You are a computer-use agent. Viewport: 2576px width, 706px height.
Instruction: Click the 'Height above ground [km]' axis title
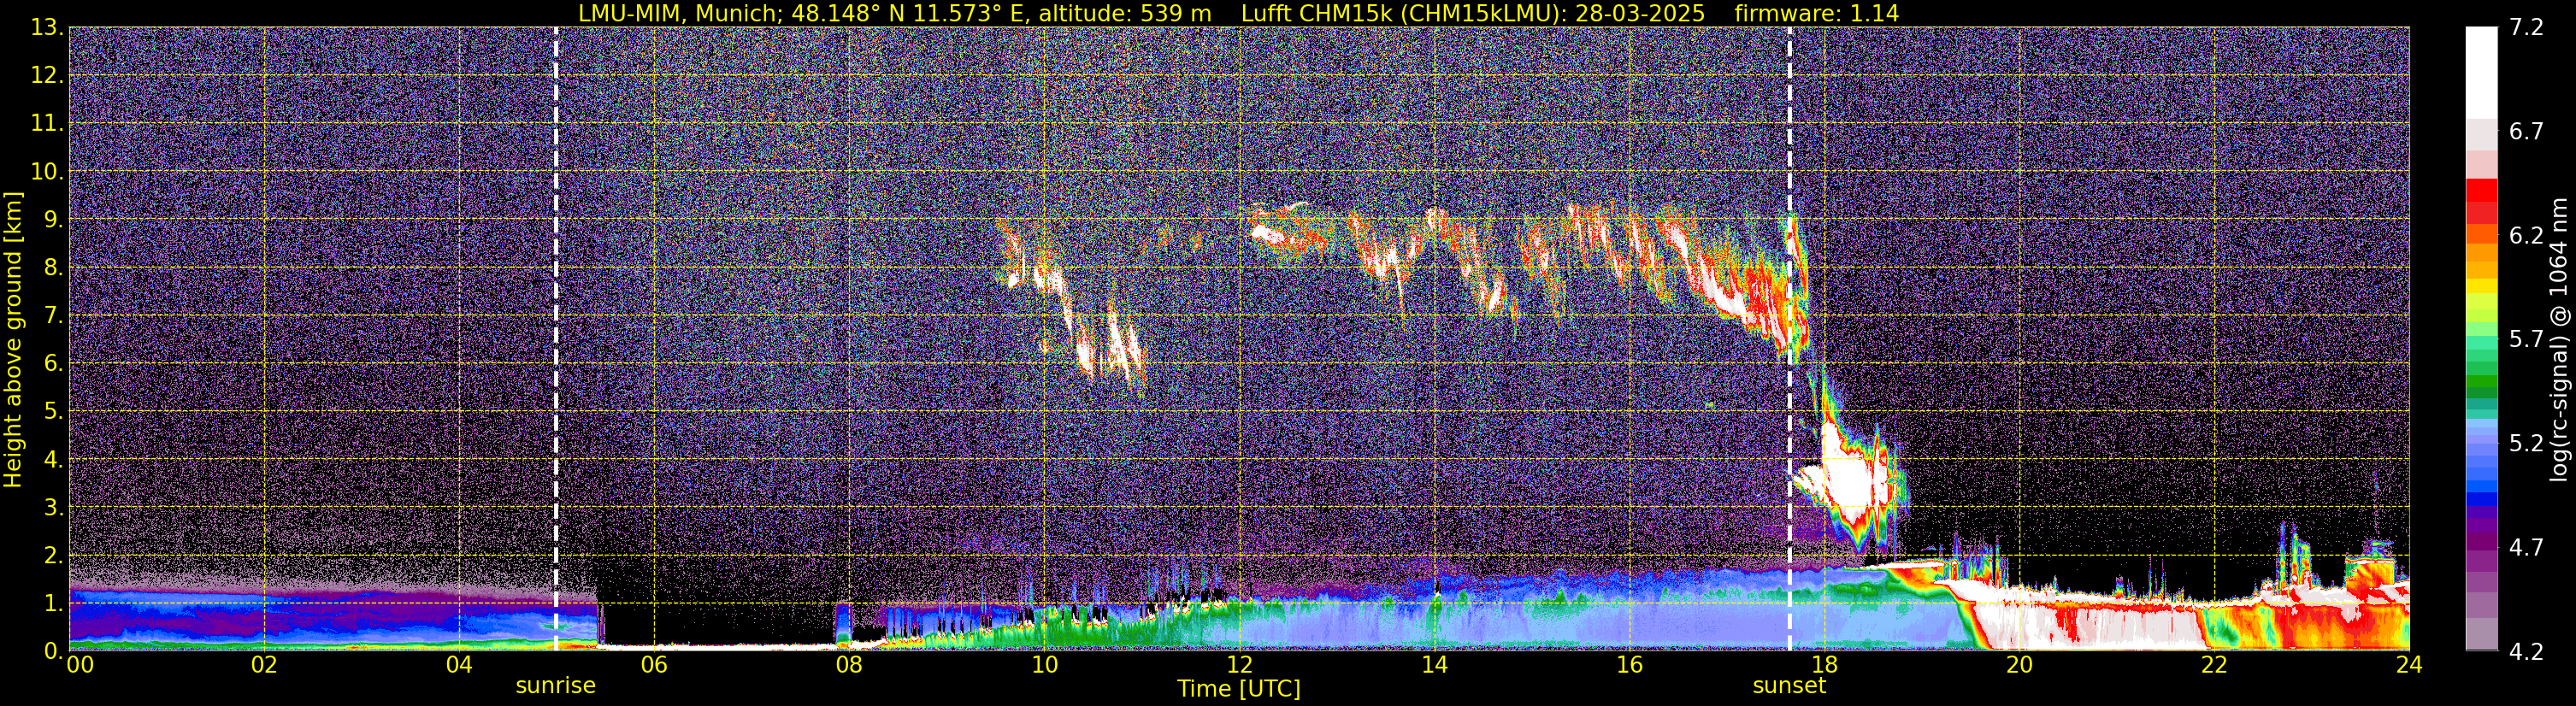[x=13, y=339]
